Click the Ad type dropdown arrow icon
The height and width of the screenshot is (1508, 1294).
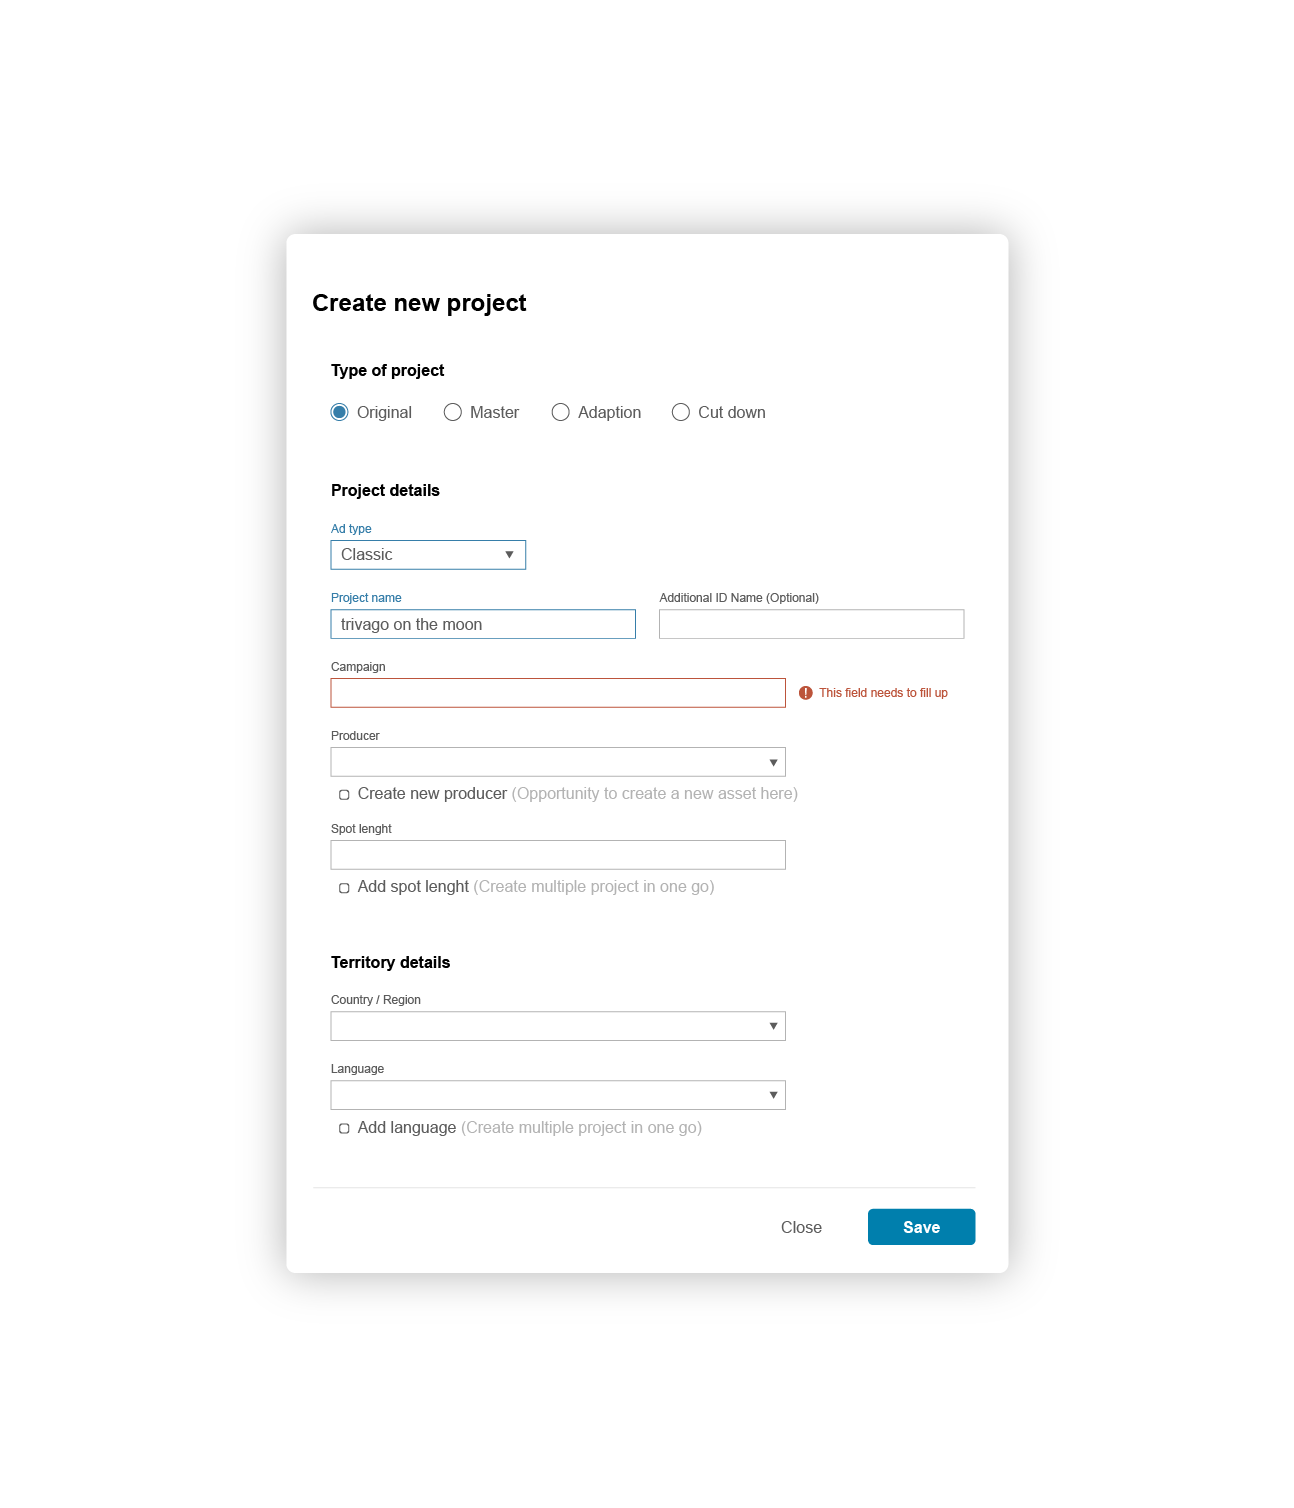click(x=511, y=554)
